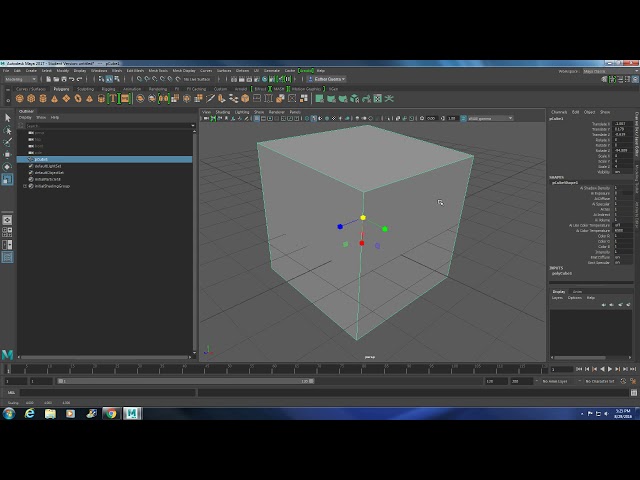Toggle viewport color management icon
Viewport: 640px width, 480px height.
463,118
